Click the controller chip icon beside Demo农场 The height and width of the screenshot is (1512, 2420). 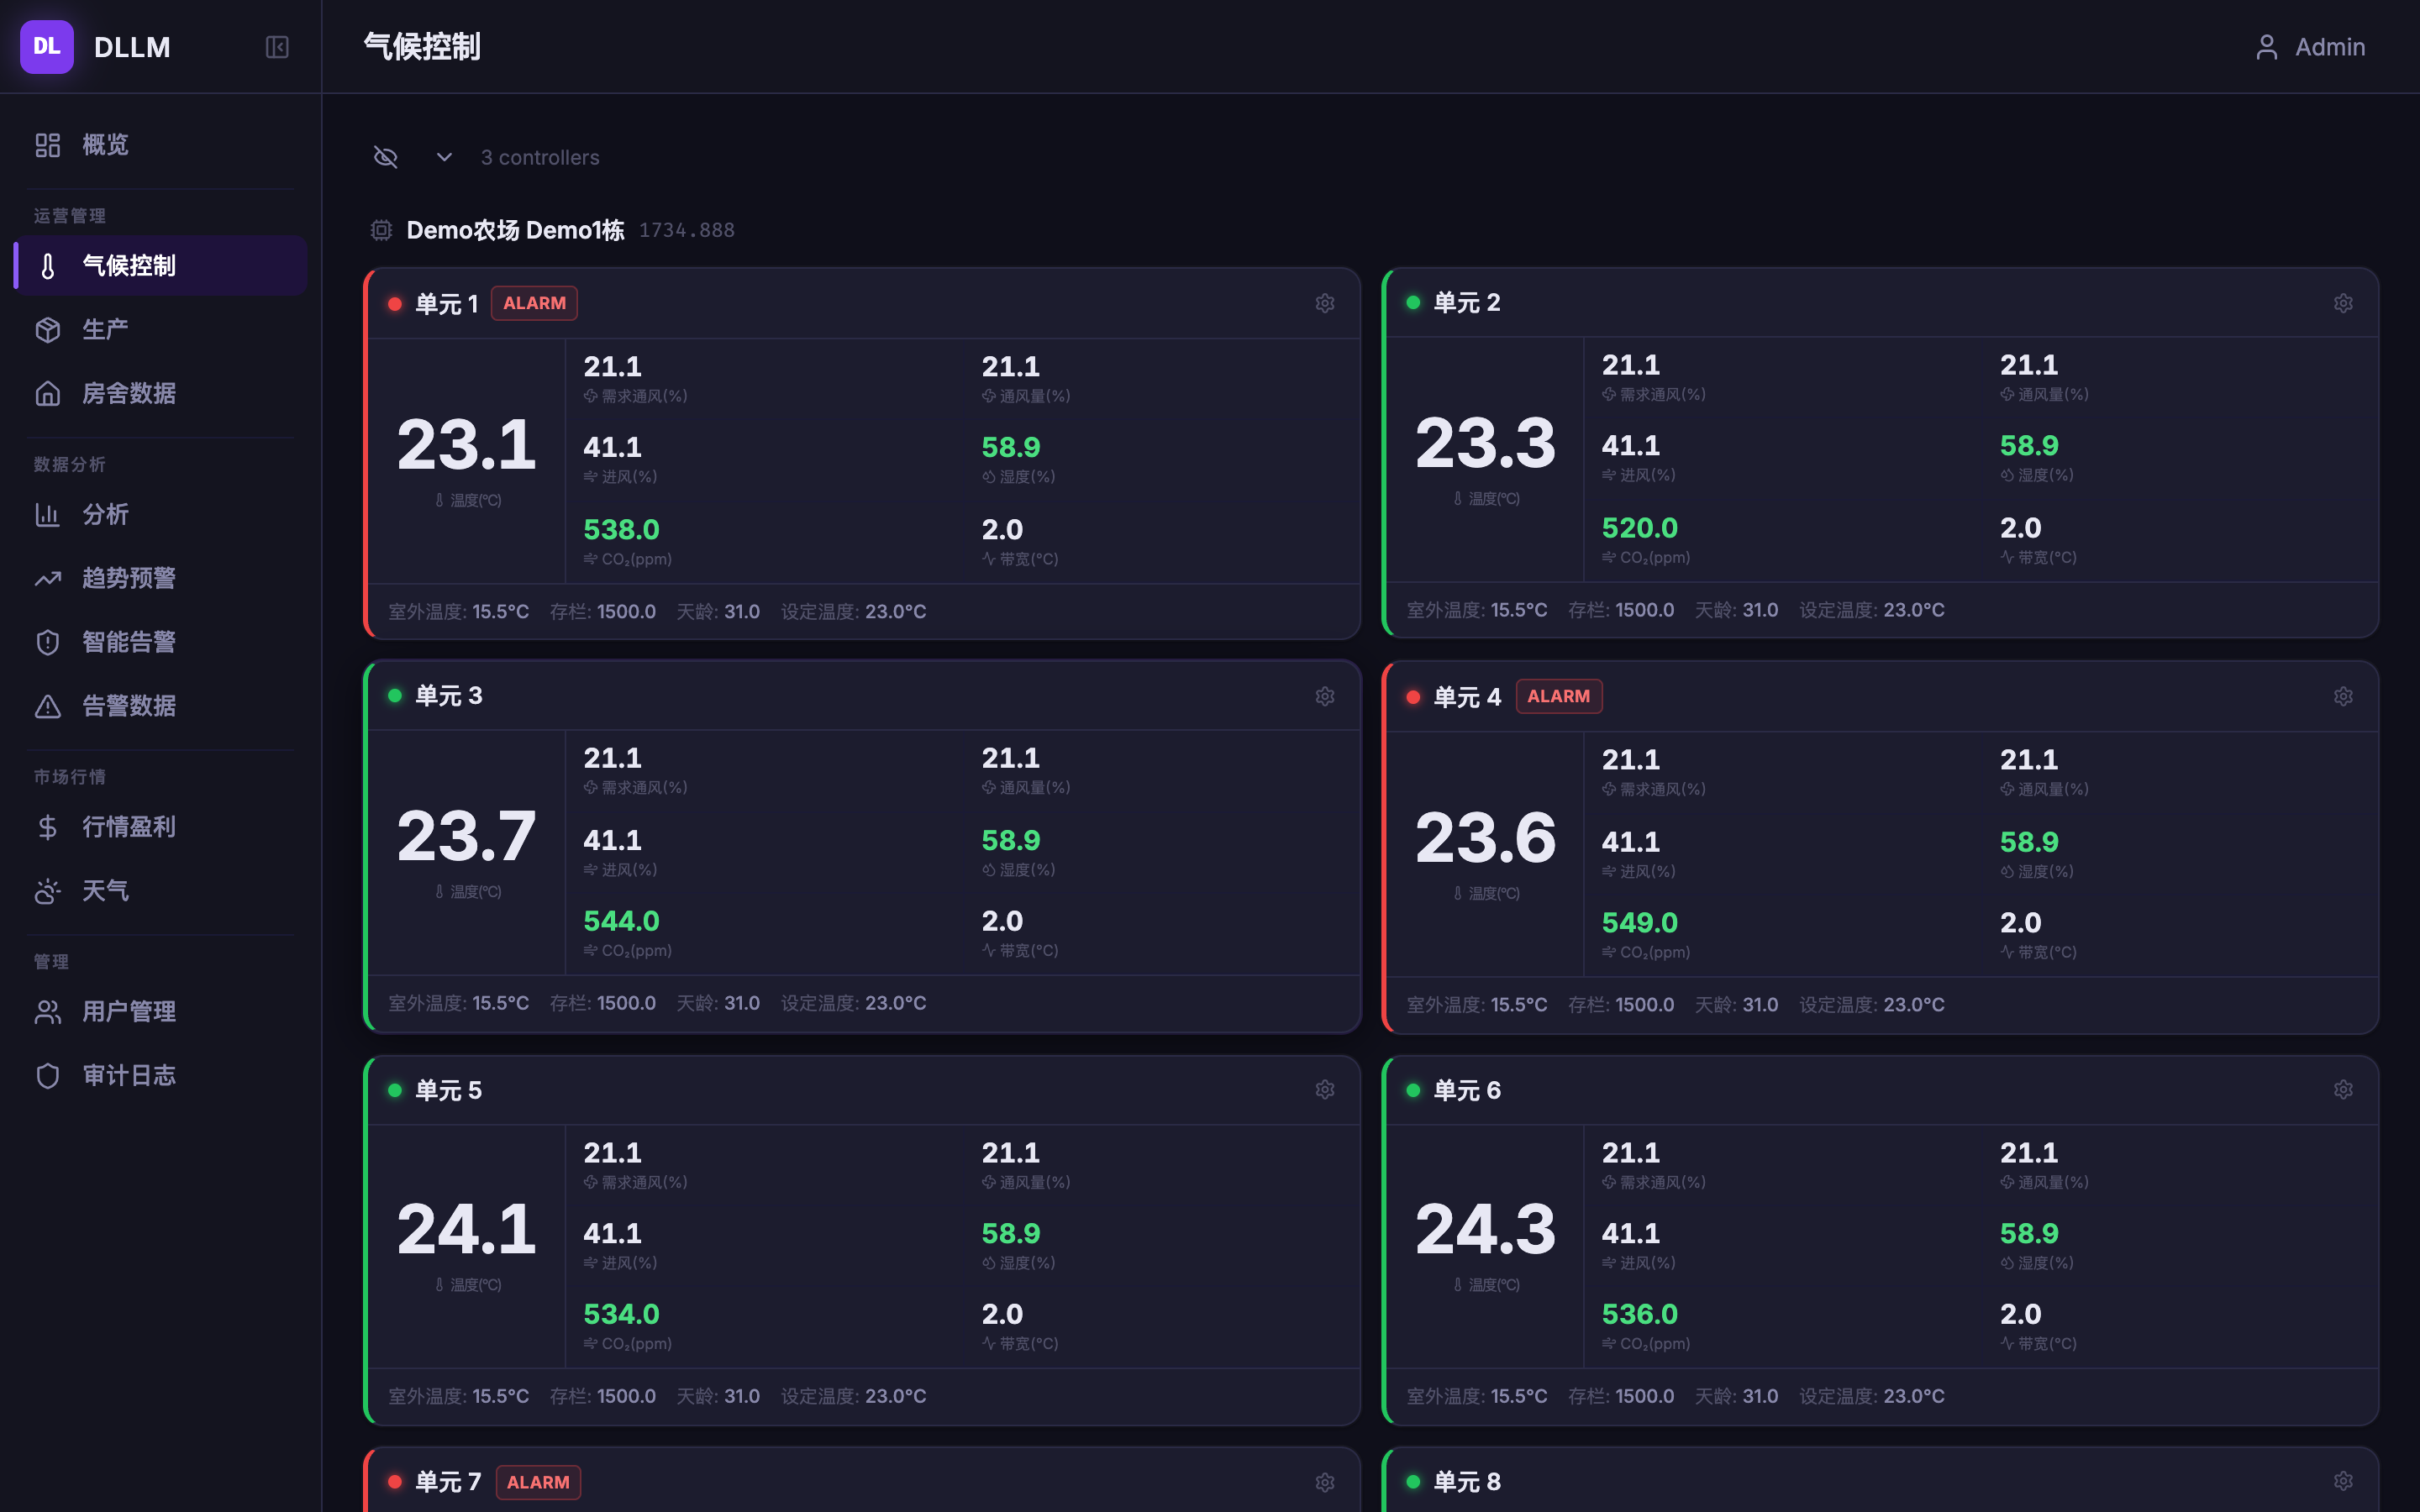tap(381, 230)
